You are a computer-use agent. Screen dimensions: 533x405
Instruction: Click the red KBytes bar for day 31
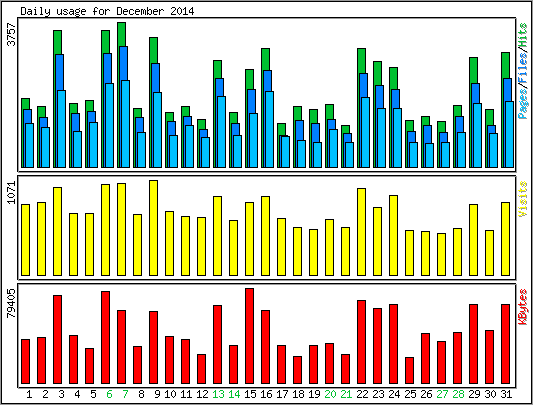click(x=505, y=344)
